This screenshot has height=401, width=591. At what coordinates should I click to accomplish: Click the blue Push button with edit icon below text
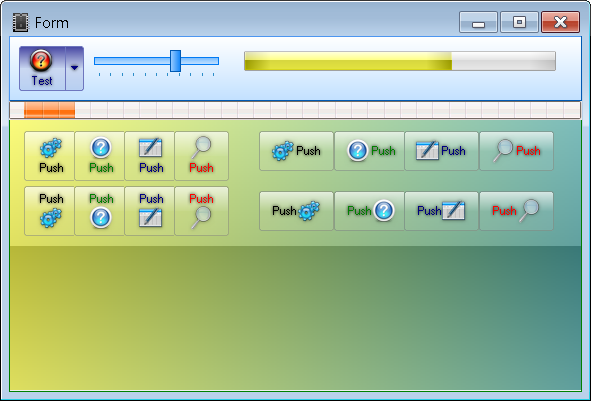point(150,211)
